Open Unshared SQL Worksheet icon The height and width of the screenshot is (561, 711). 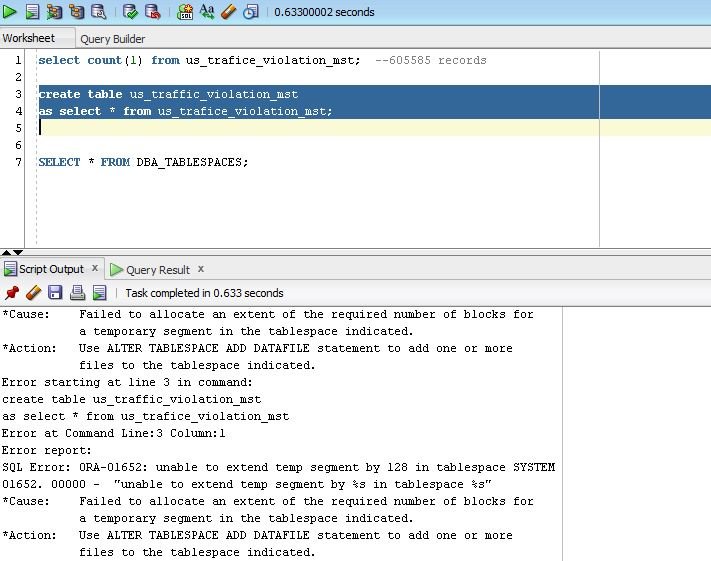[185, 12]
